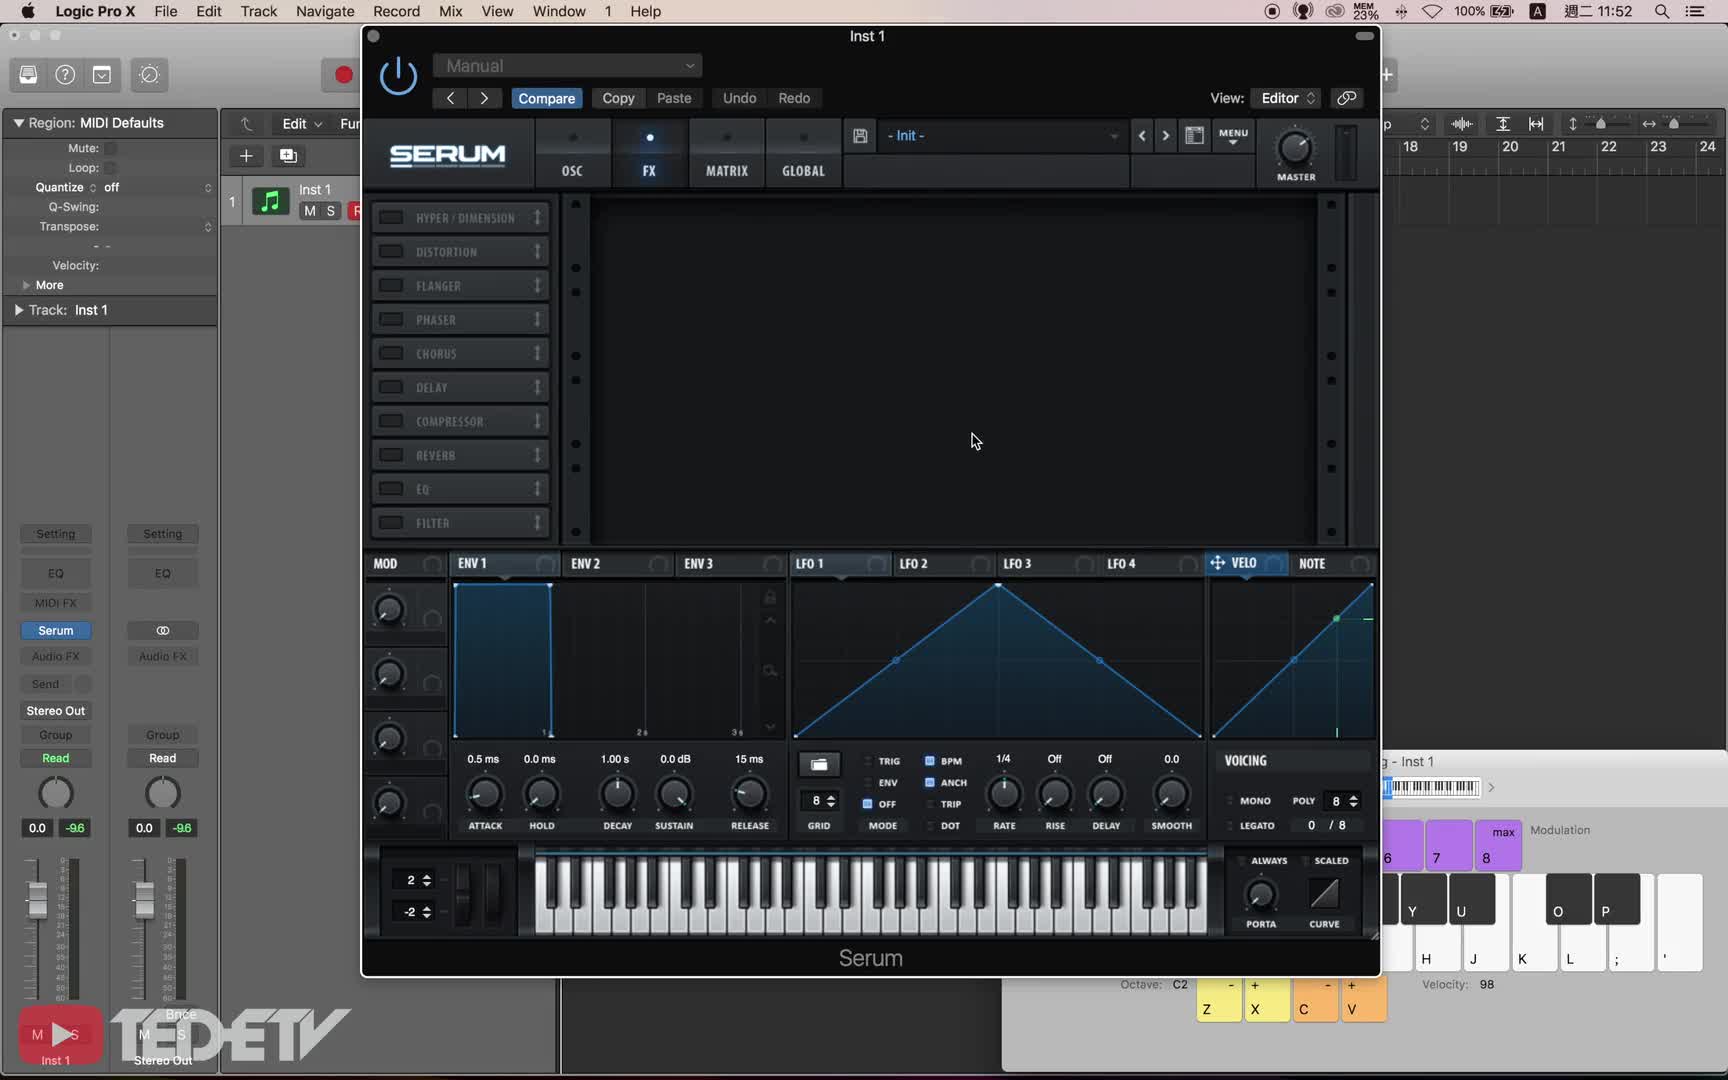Open the View Editor dropdown

click(1287, 98)
